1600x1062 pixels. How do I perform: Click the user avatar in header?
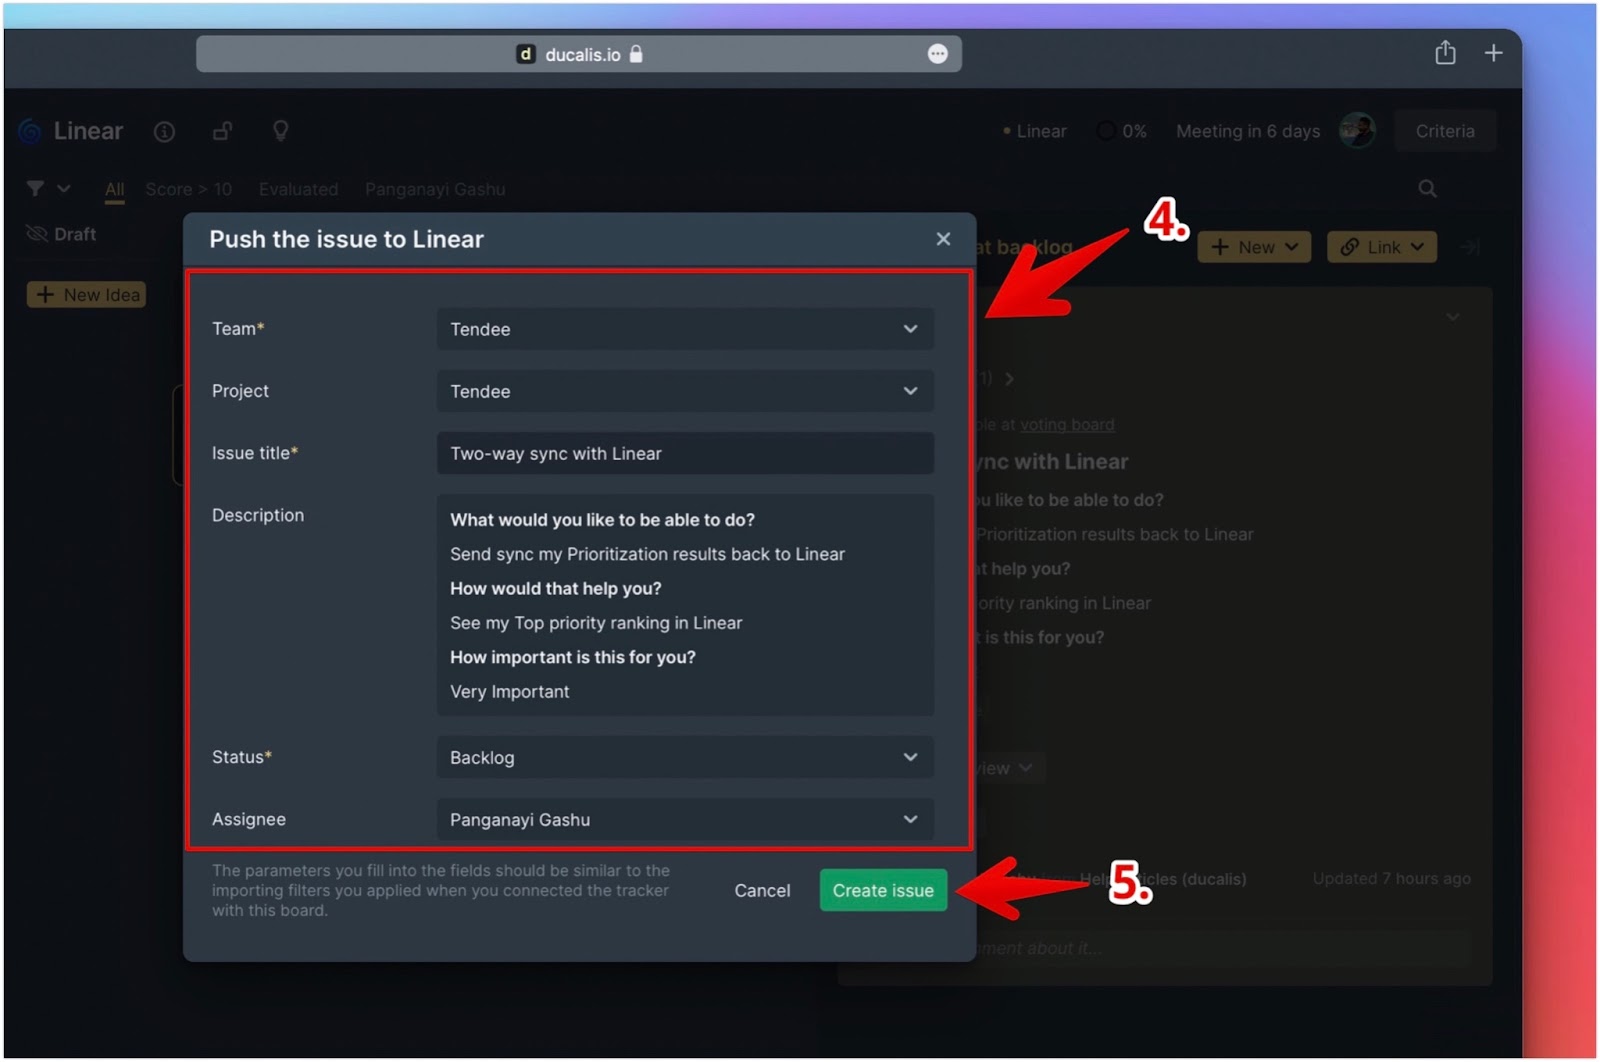pyautogui.click(x=1357, y=130)
